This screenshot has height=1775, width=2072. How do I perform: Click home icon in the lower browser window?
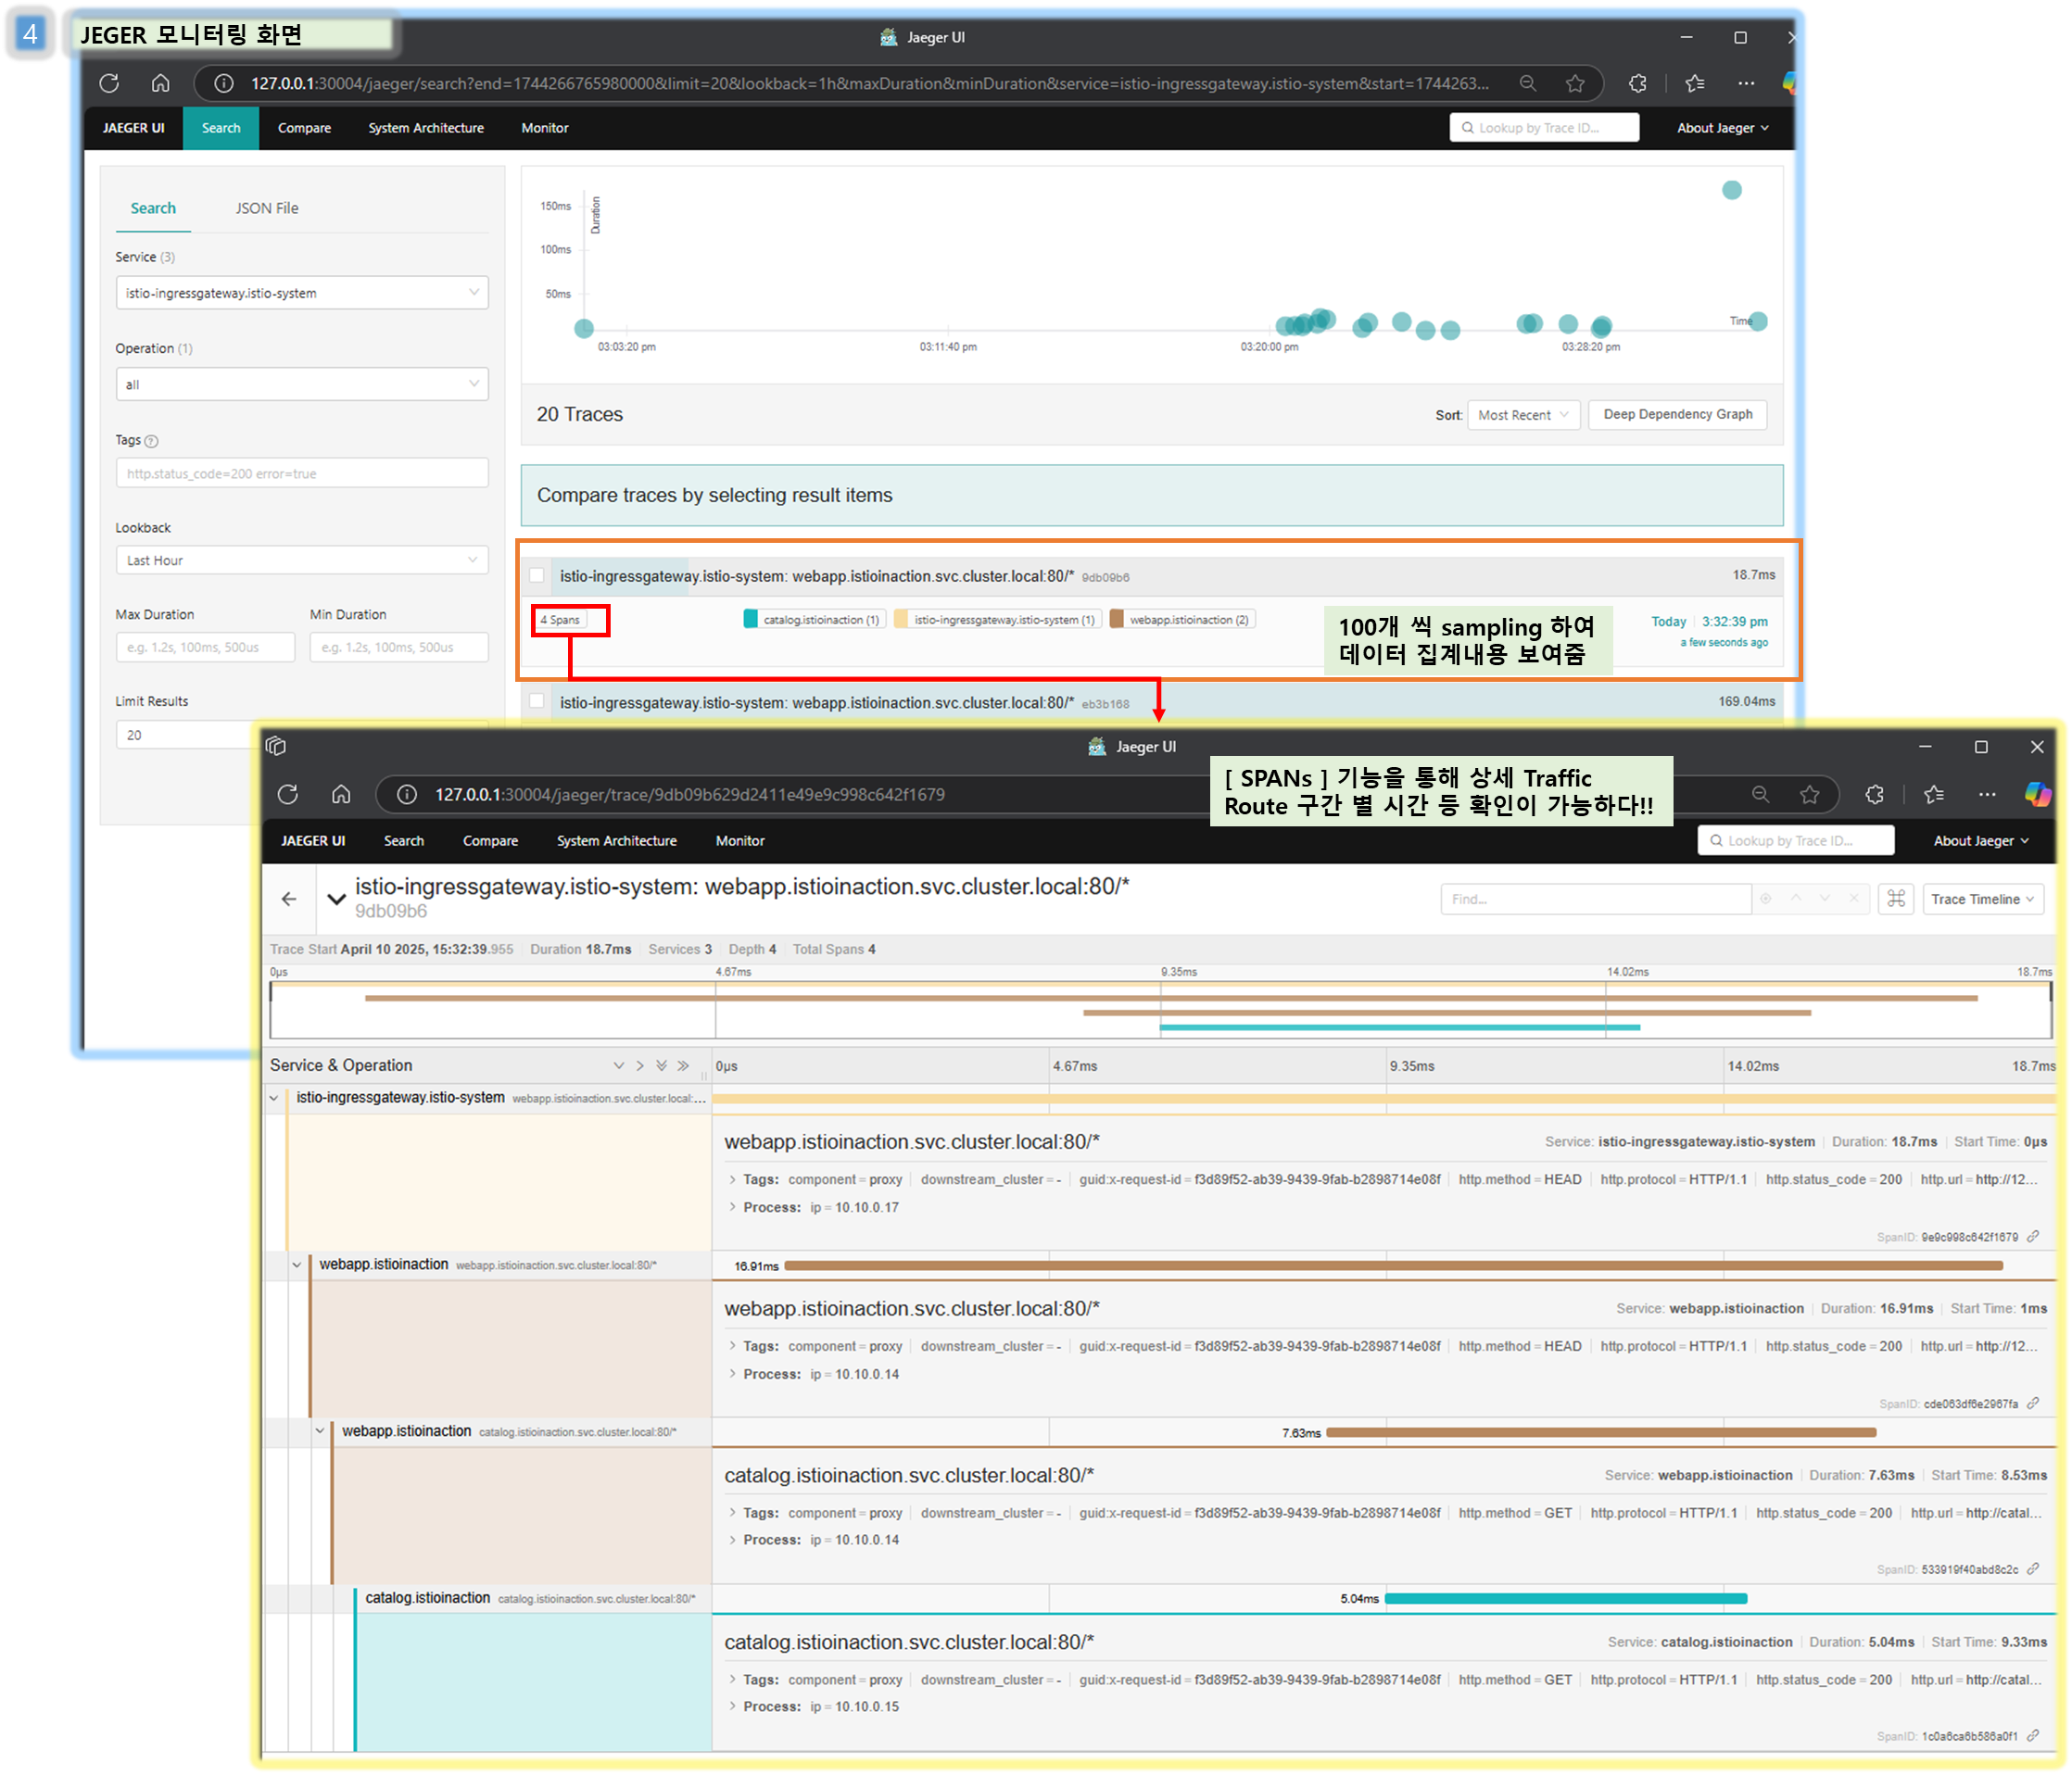coord(341,794)
